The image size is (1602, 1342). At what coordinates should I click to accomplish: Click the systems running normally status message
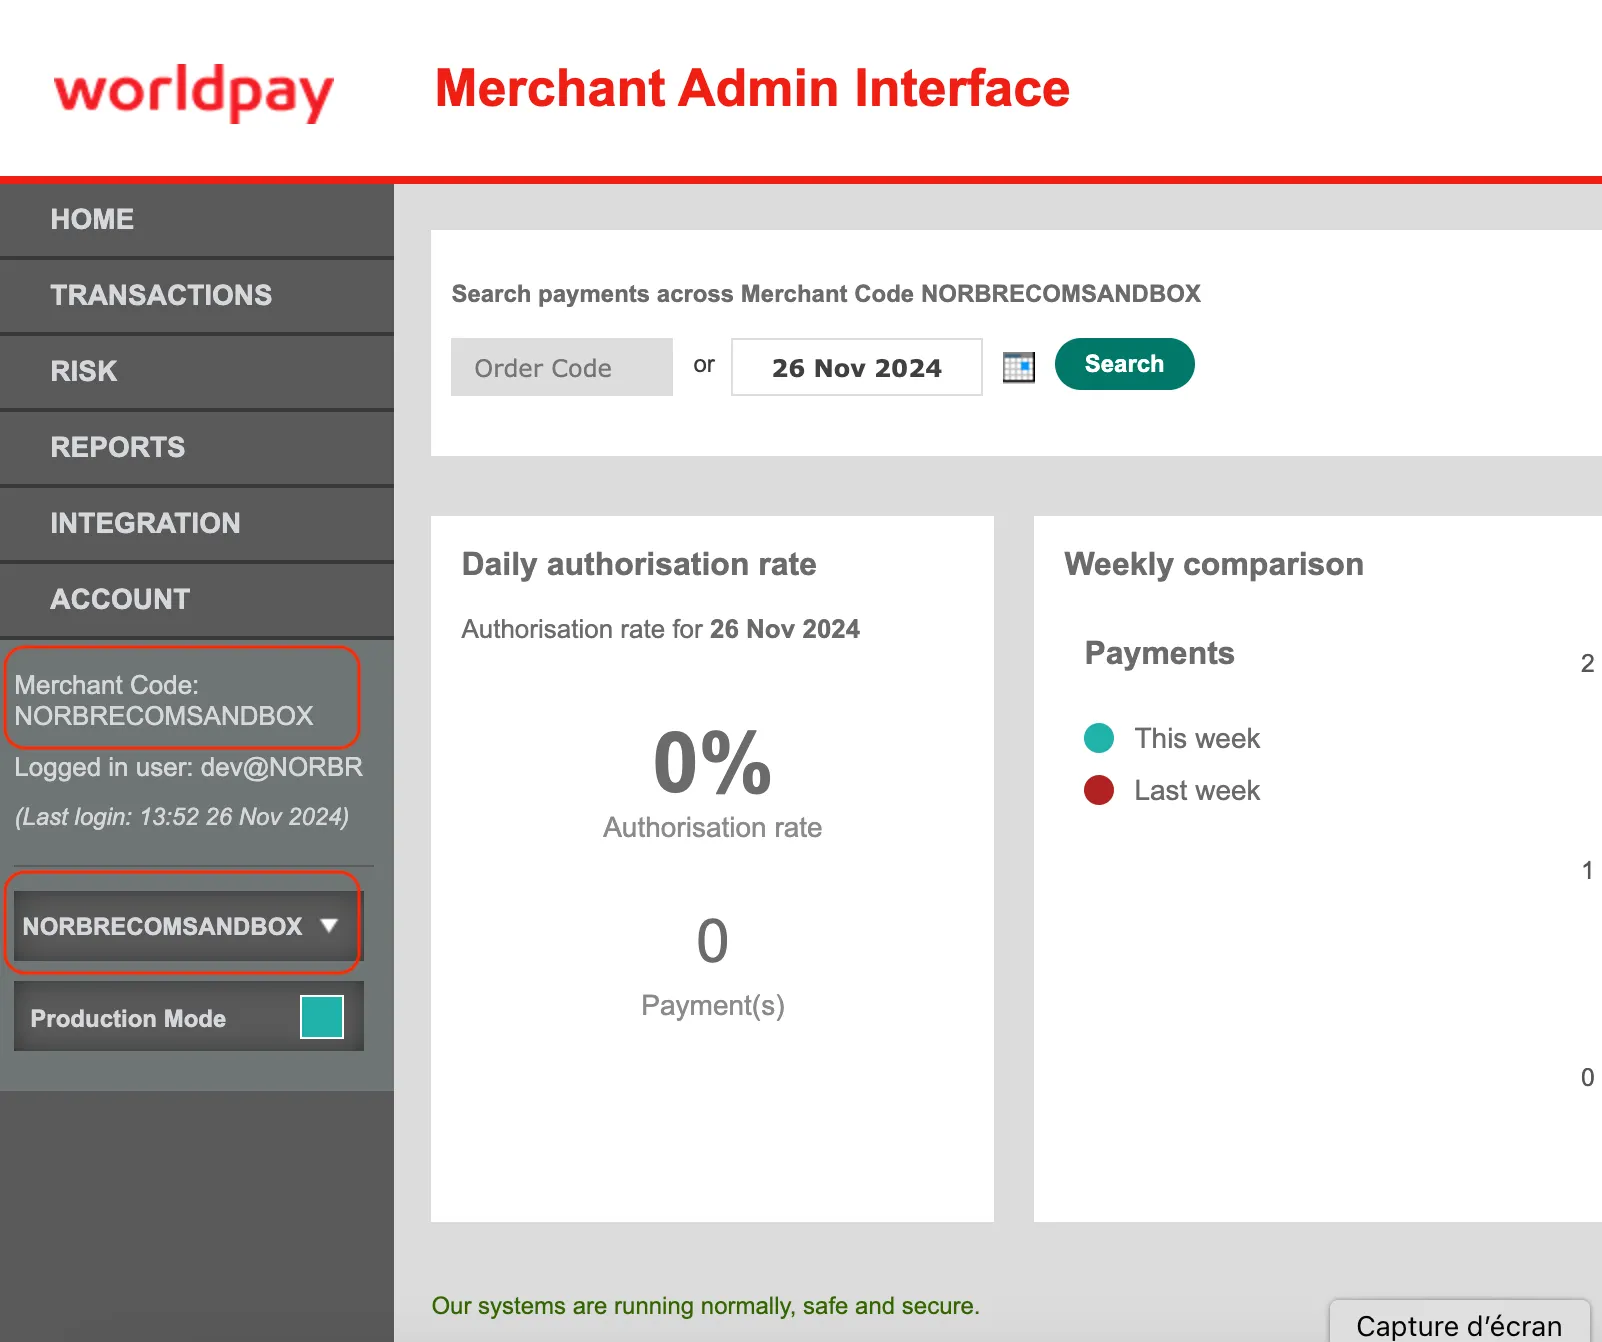pos(706,1306)
